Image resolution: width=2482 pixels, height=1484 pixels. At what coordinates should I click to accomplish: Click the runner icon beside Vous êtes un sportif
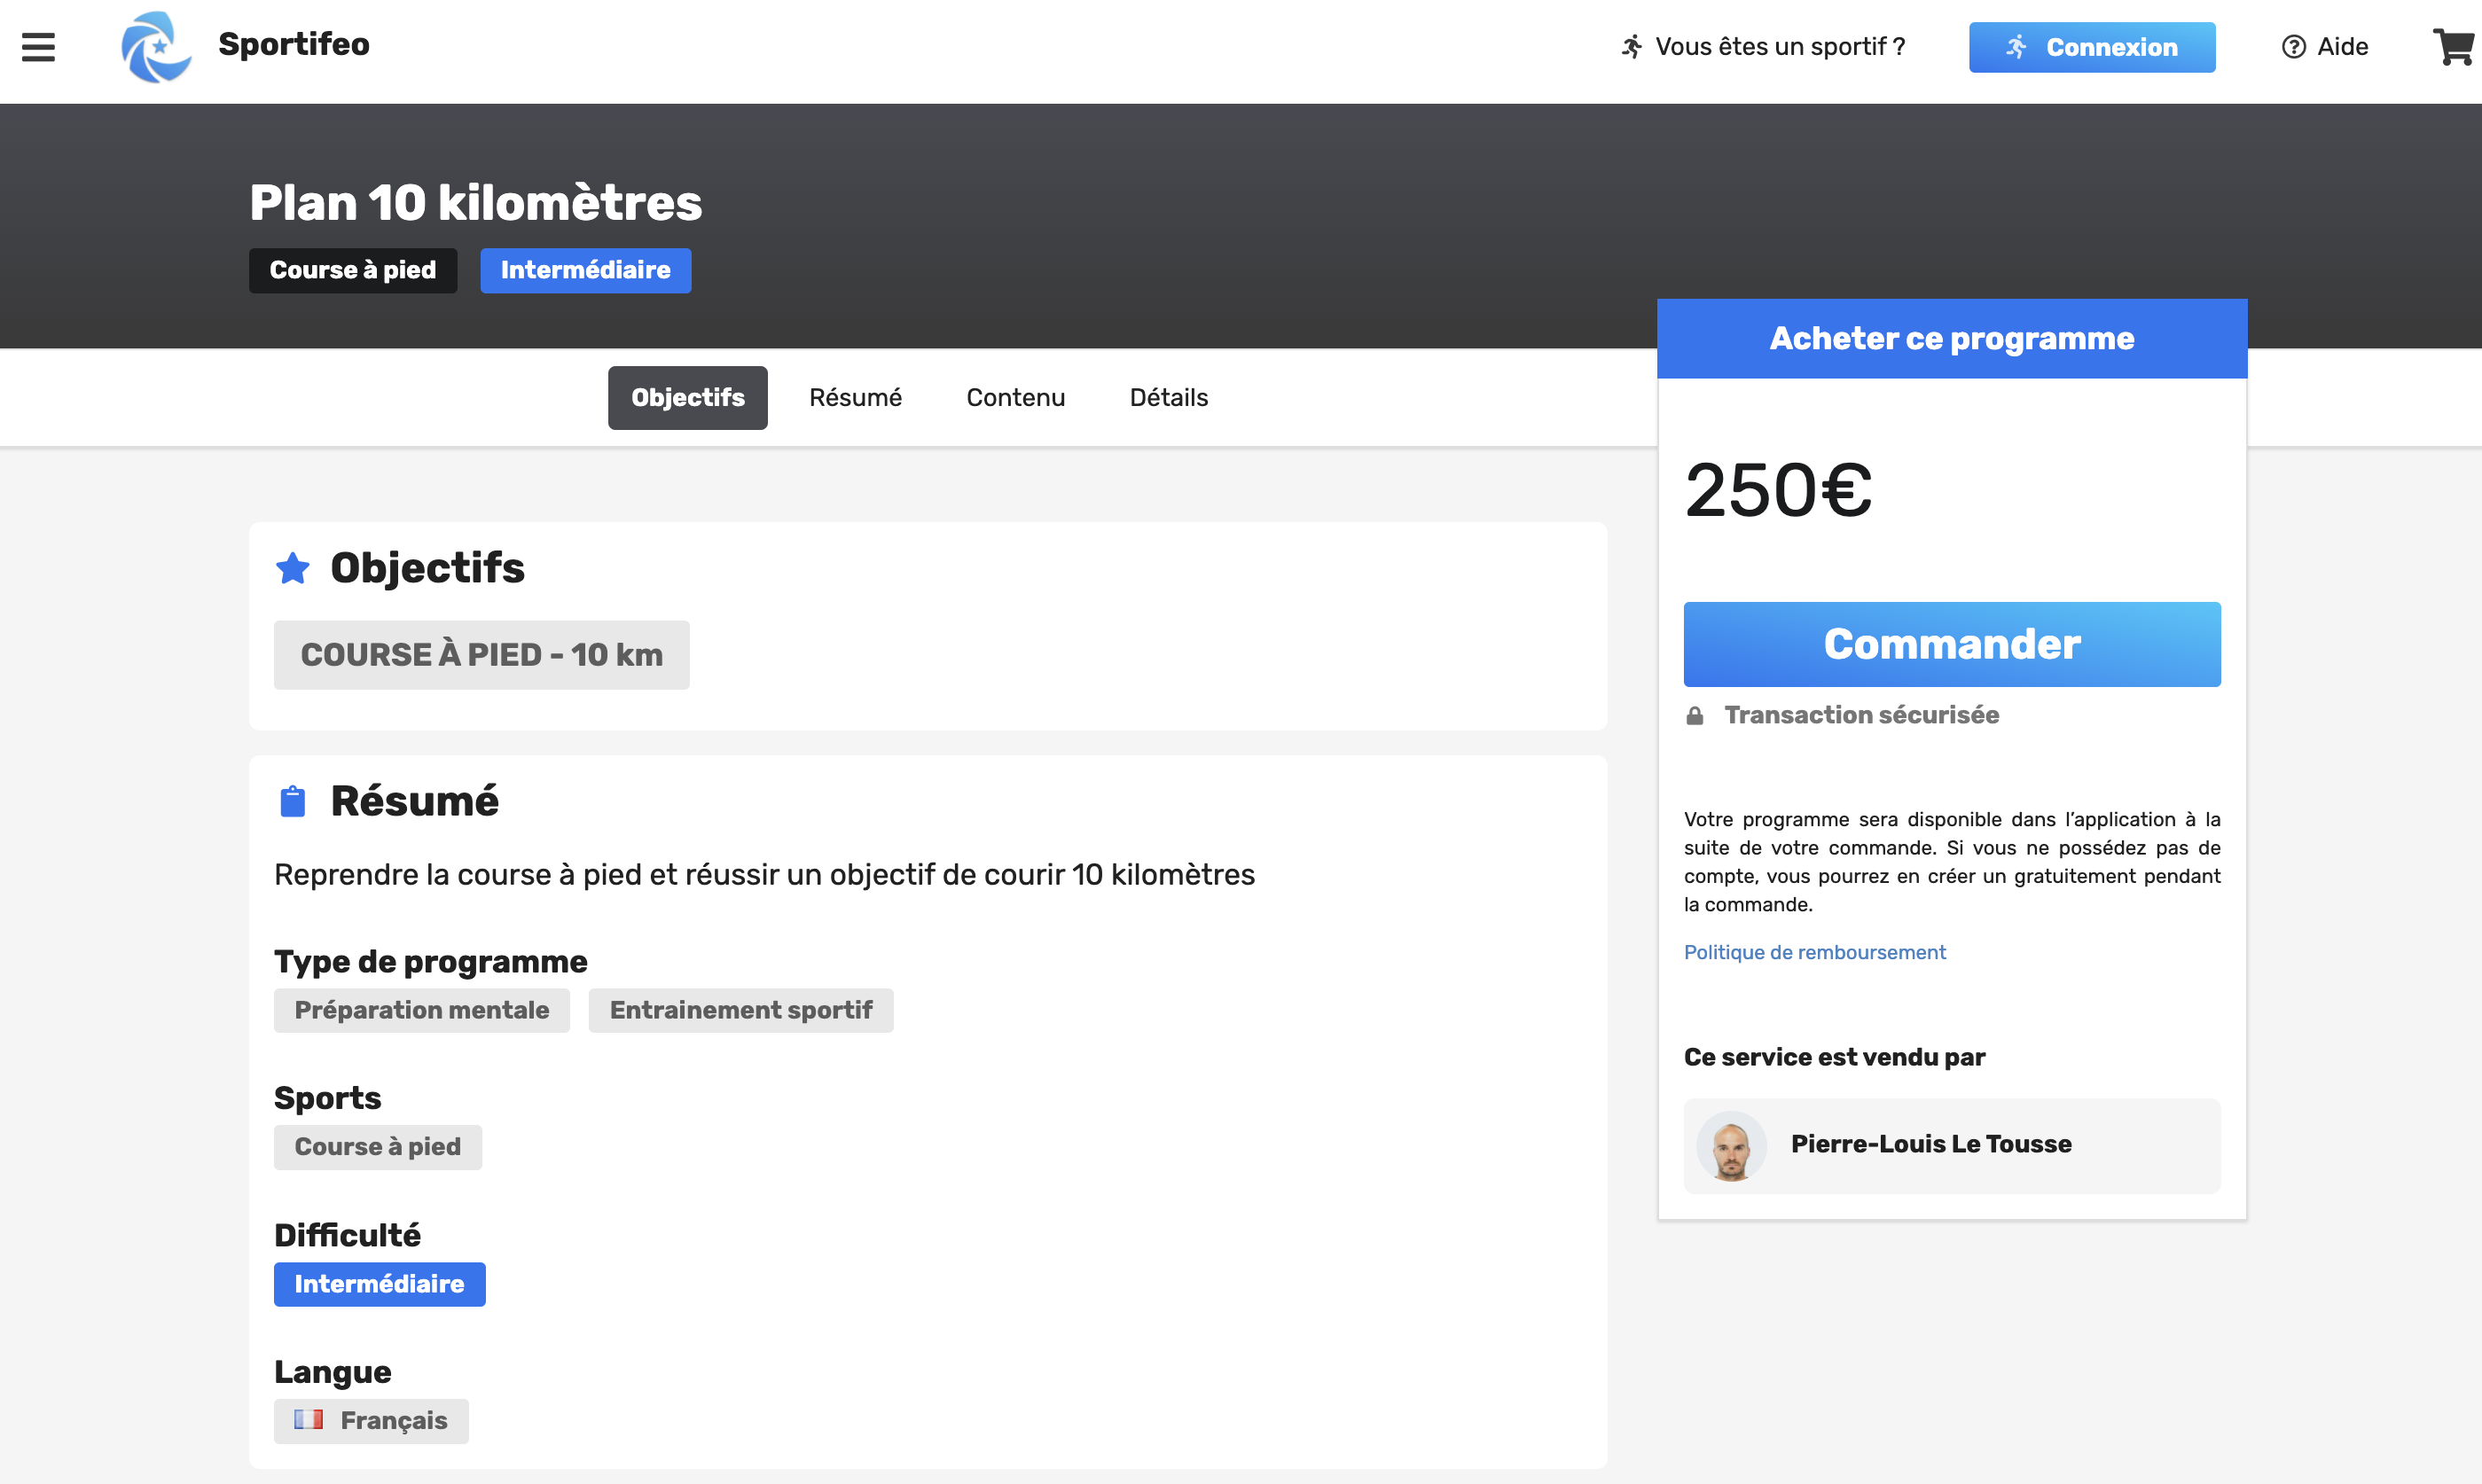(1632, 47)
